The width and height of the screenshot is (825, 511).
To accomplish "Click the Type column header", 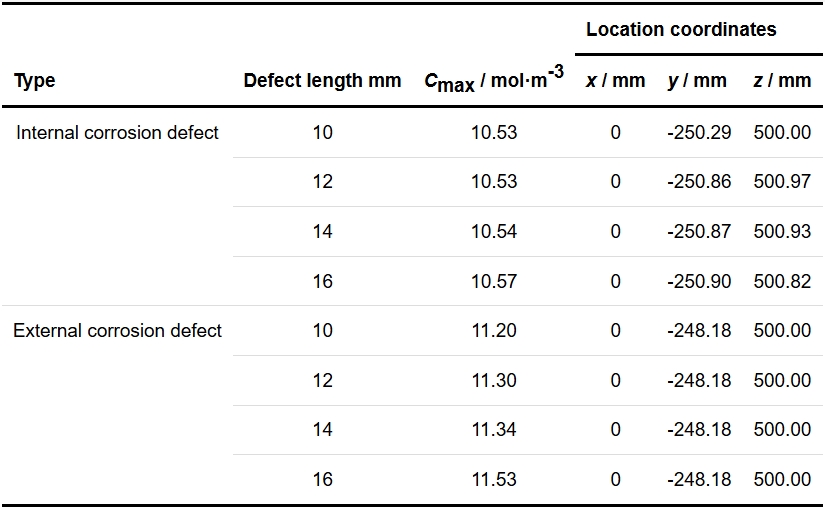I will coord(35,81).
